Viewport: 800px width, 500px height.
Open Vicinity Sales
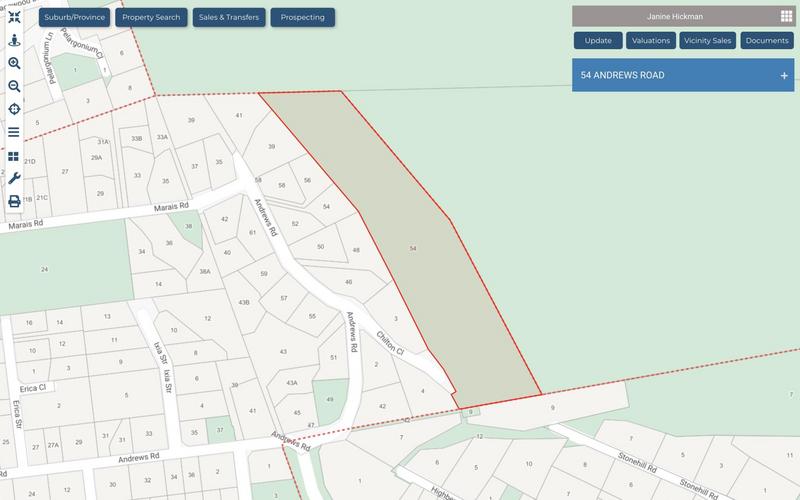[706, 41]
